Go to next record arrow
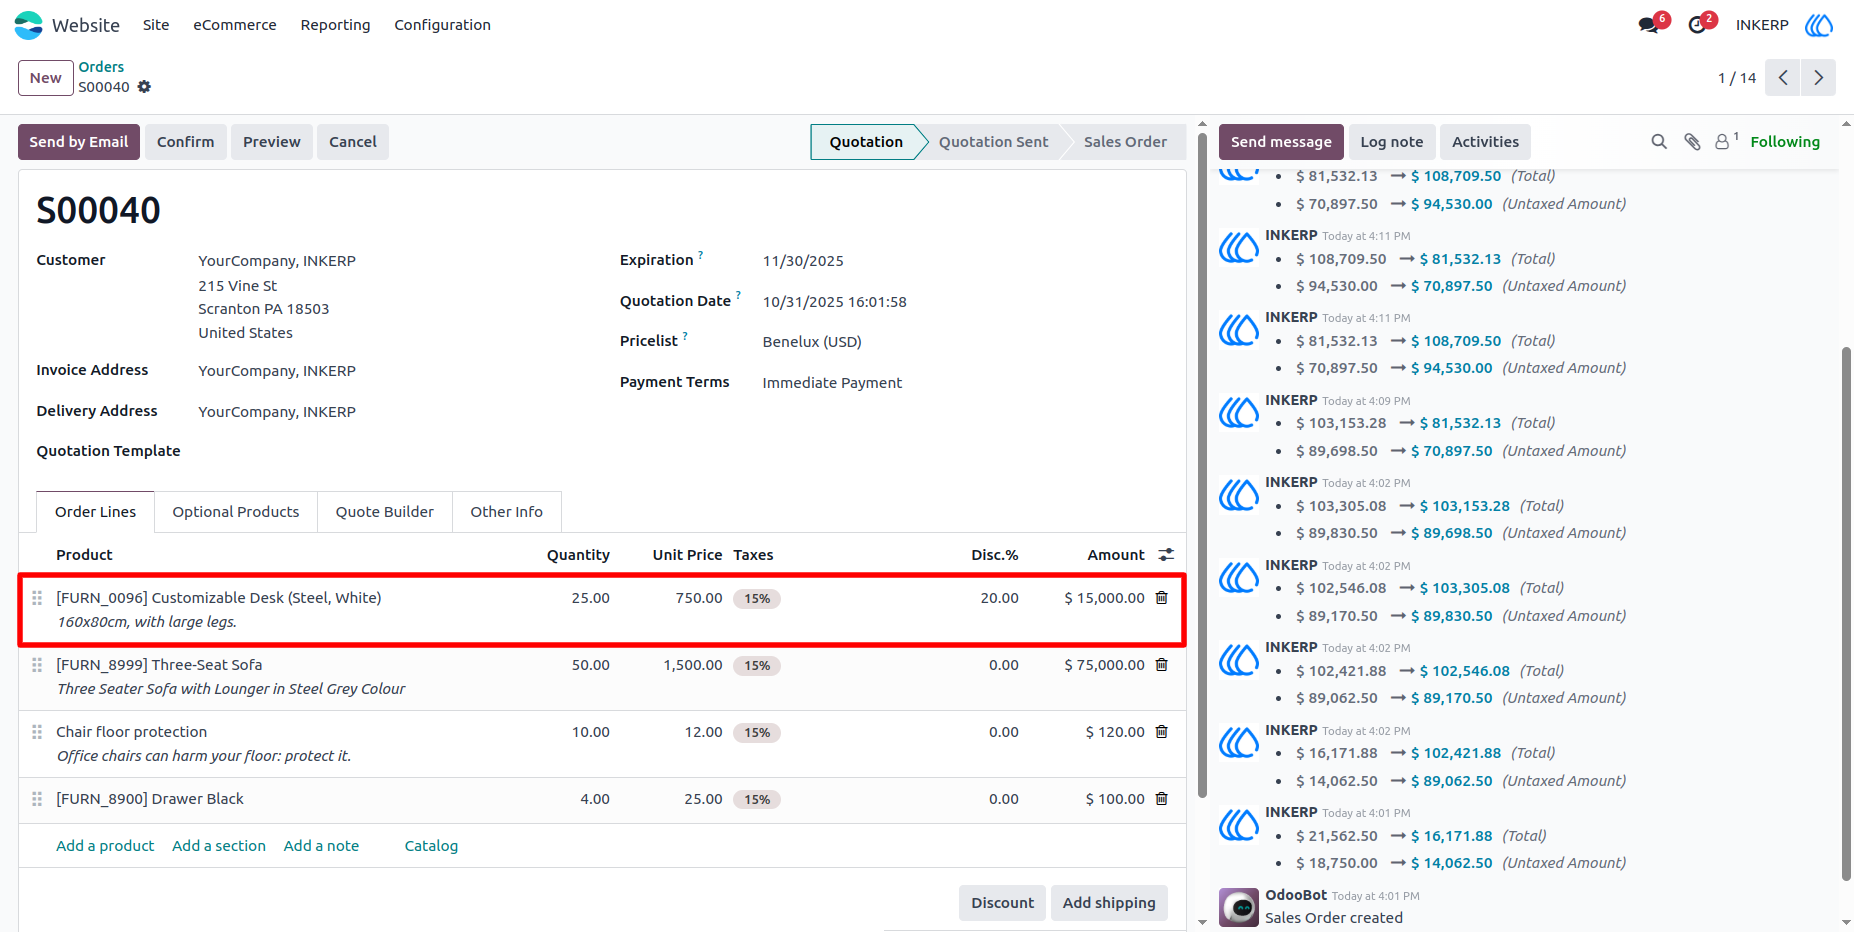 coord(1818,78)
